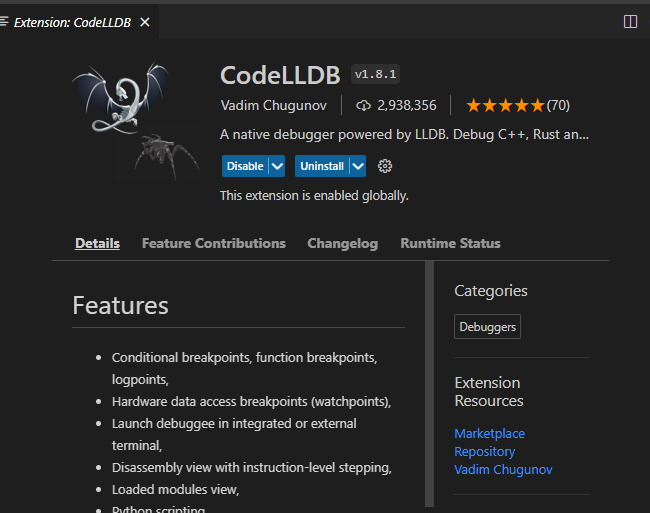Close the Extension: CodeLLDB tab
This screenshot has width=650, height=513.
point(145,22)
